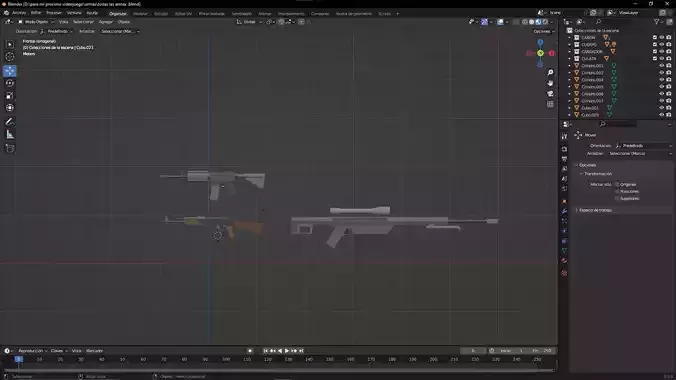Switch perspective/orthographic grid icon
This screenshot has width=676, height=380.
[550, 104]
